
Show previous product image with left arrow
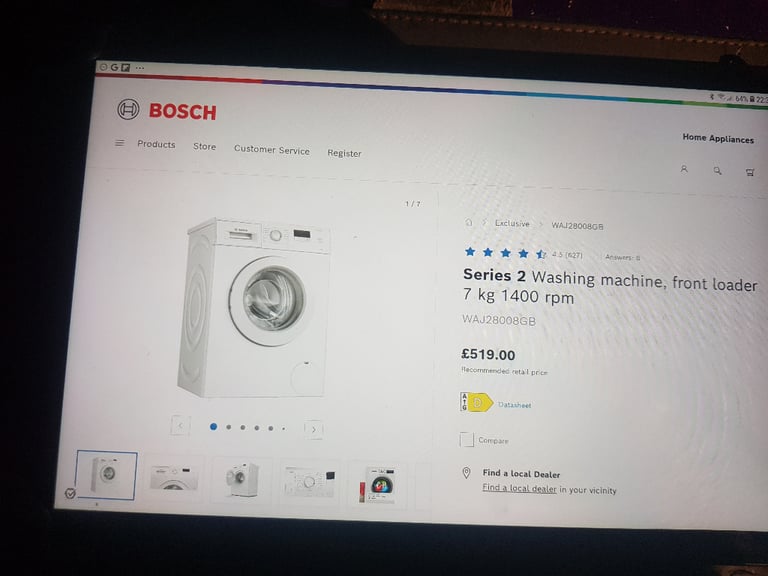point(180,425)
